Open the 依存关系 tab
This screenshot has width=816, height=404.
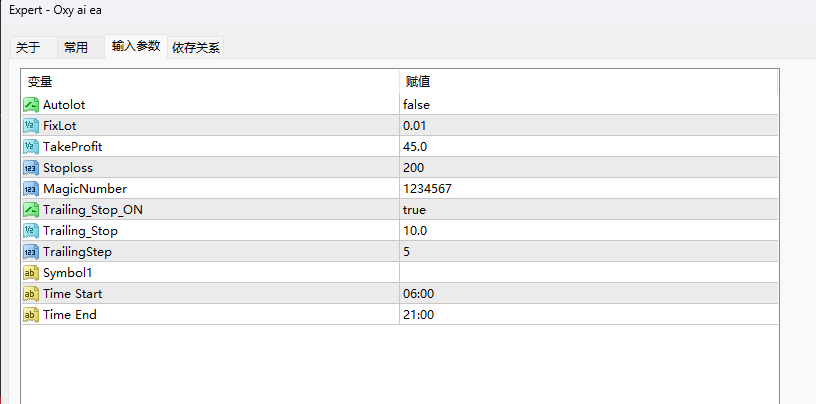pyautogui.click(x=196, y=47)
